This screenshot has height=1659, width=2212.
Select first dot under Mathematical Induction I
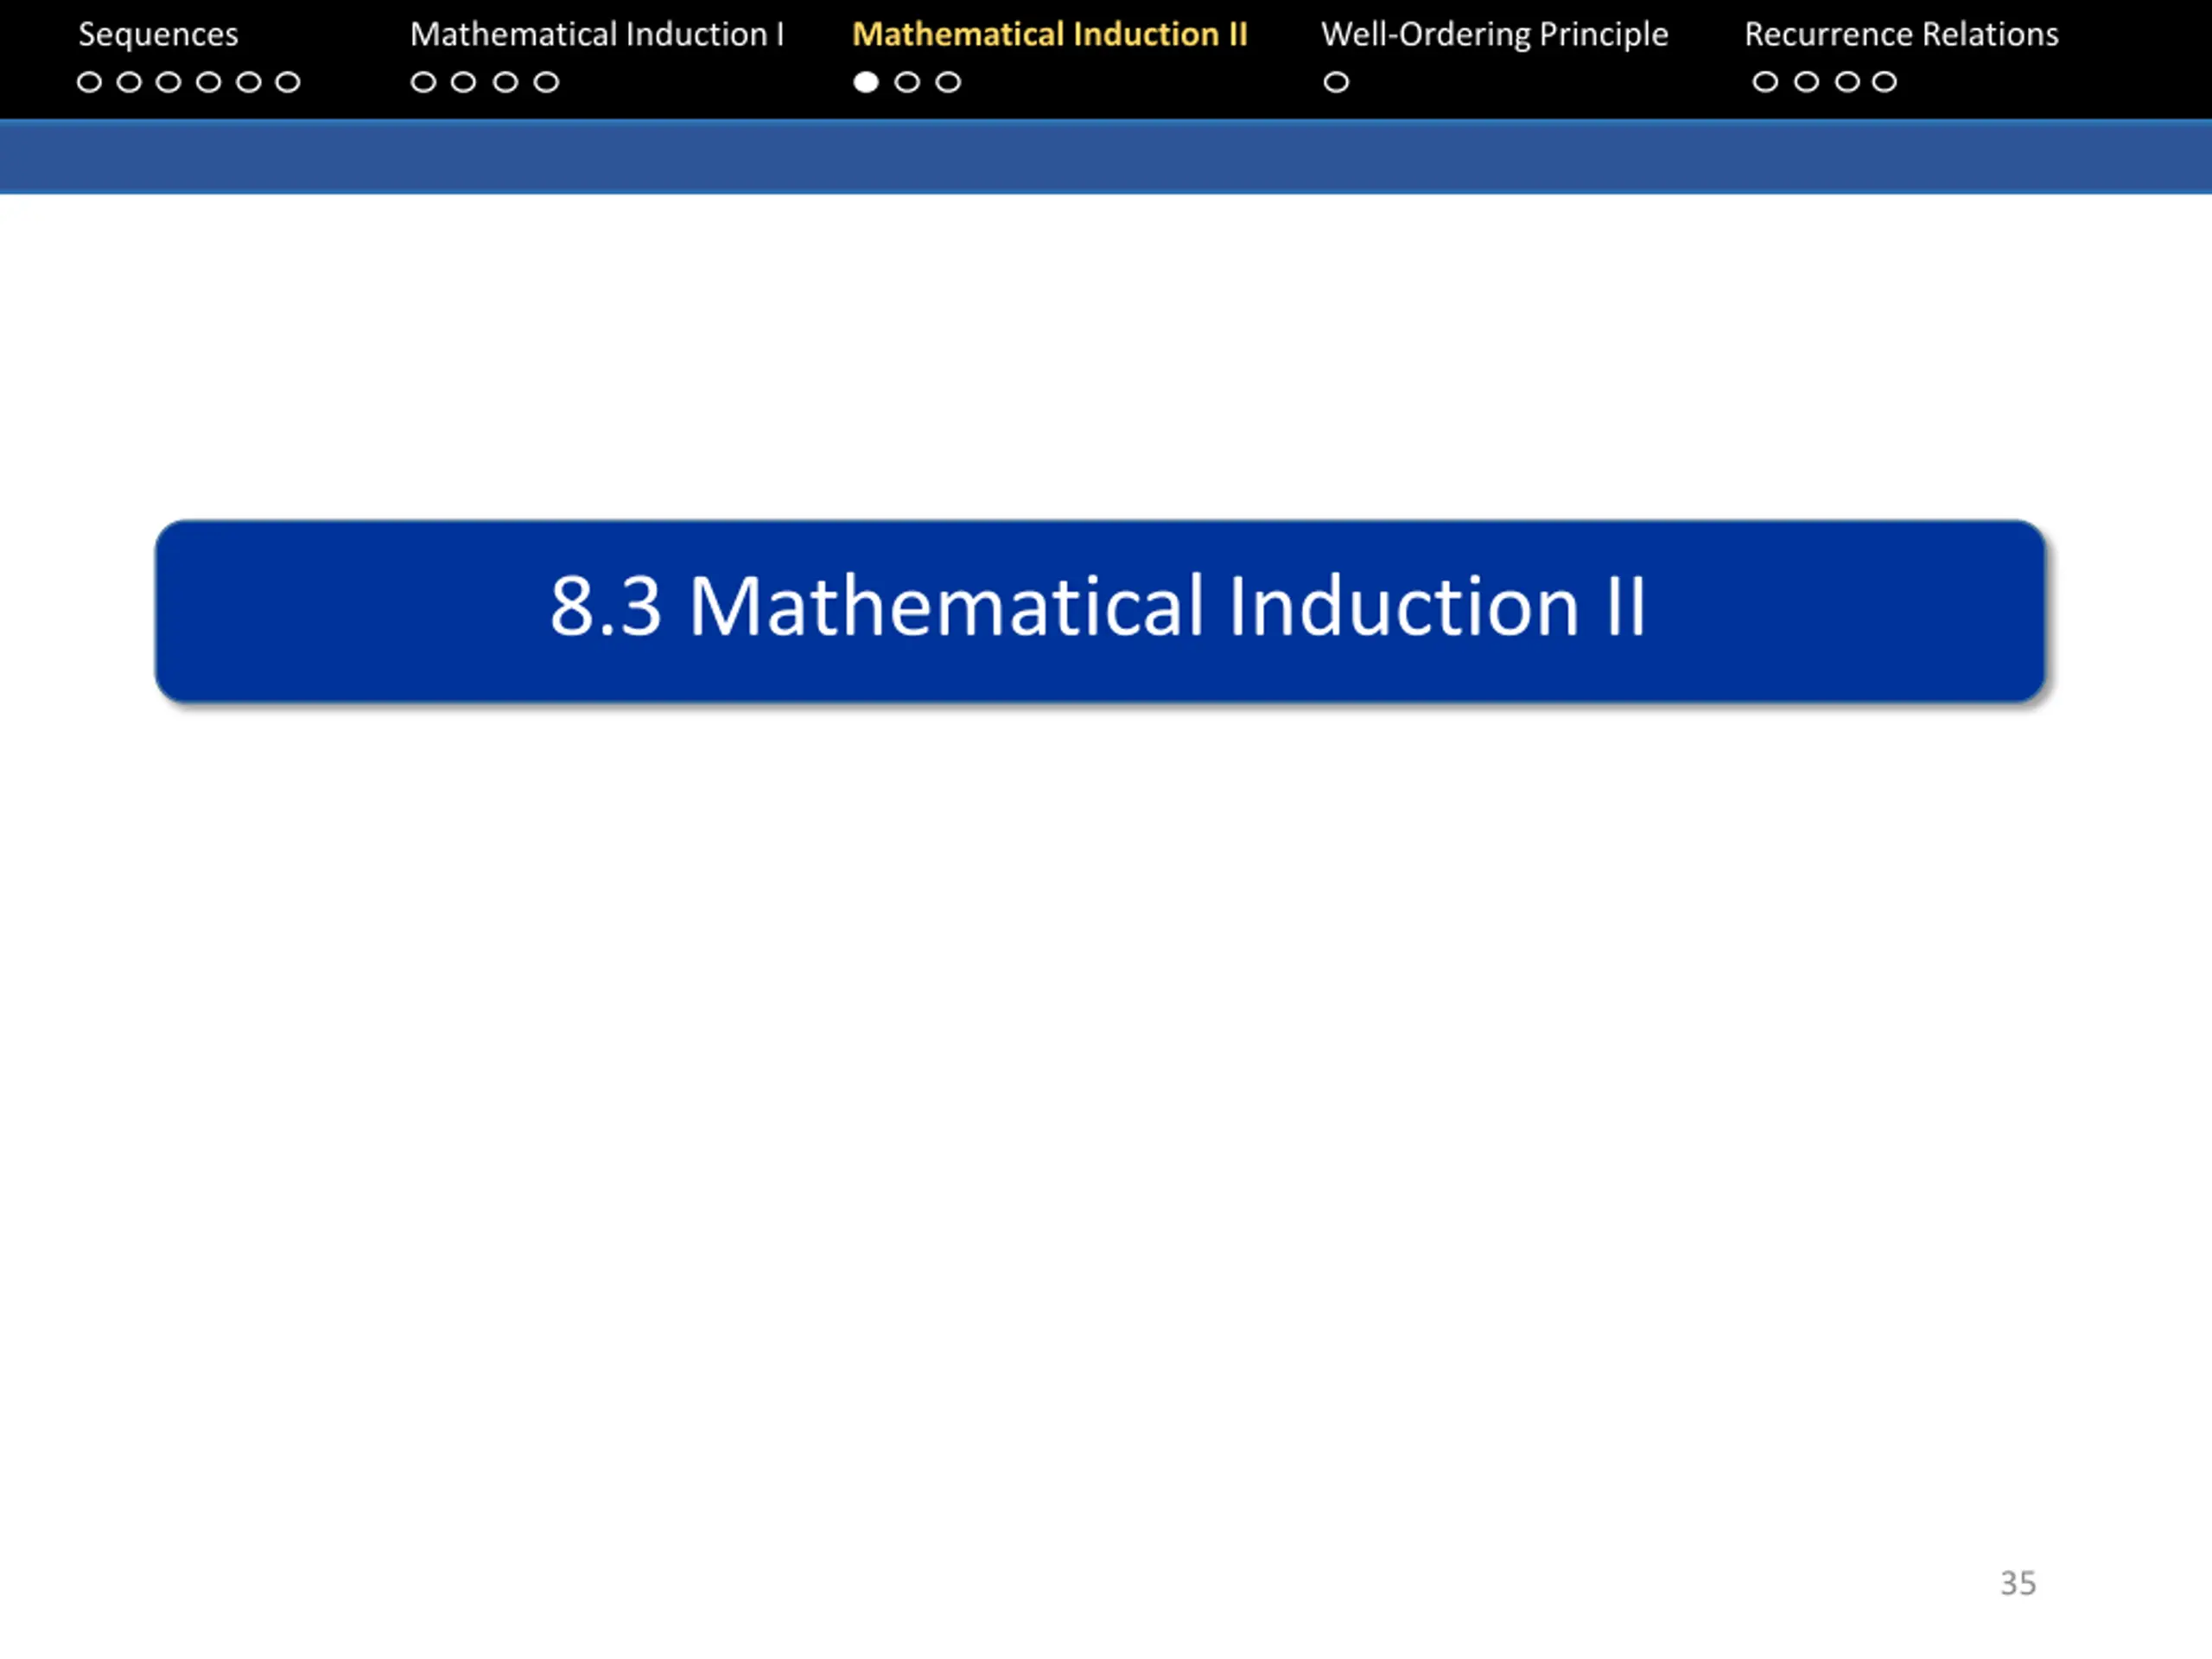[423, 82]
